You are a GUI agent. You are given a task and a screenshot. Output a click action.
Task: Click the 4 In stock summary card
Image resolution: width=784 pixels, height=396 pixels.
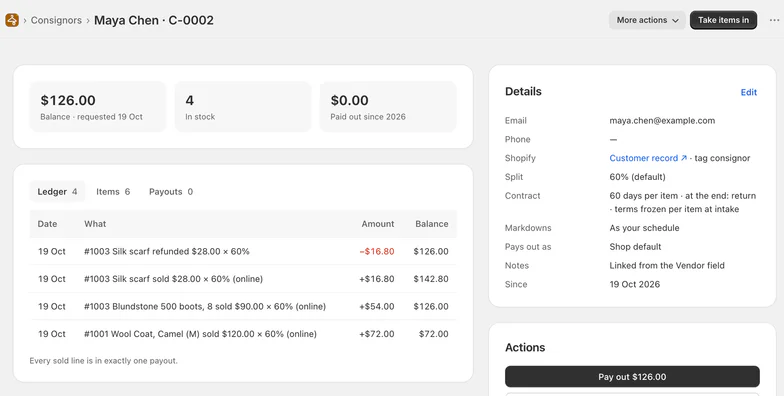243,107
